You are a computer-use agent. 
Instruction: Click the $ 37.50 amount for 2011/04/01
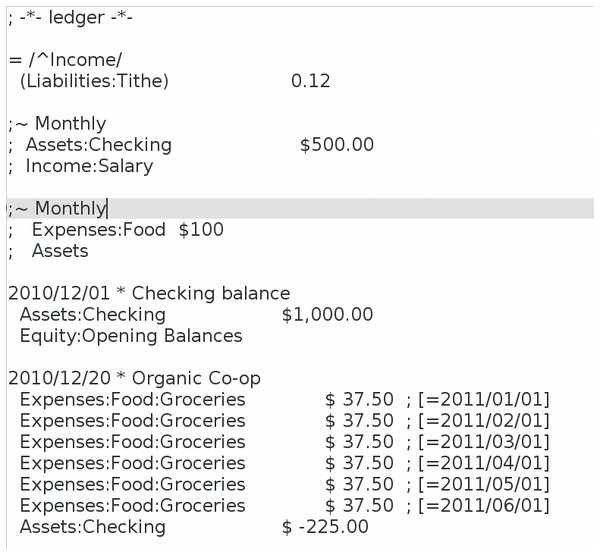(x=359, y=463)
